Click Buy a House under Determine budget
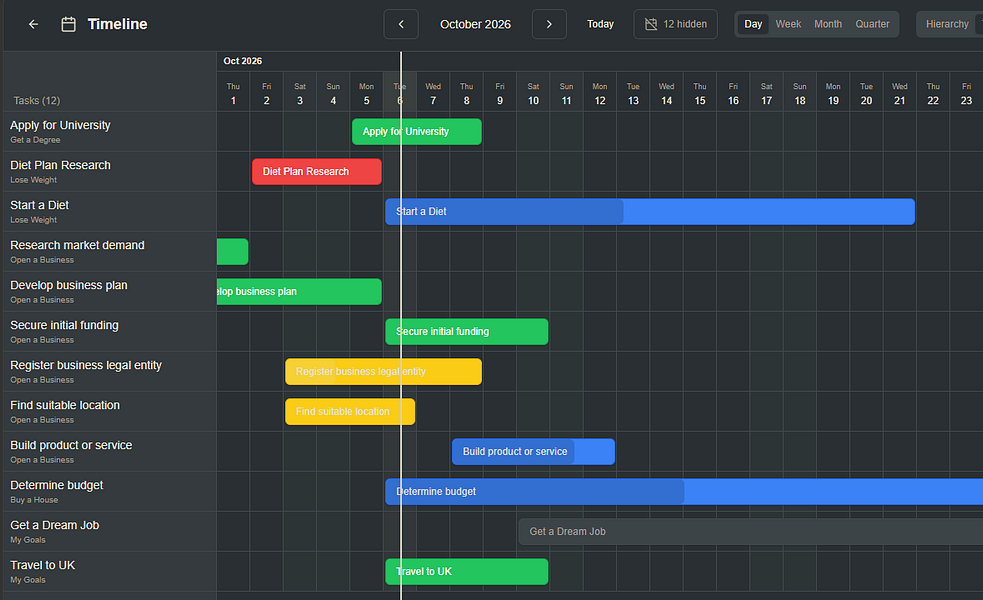Image resolution: width=983 pixels, height=600 pixels. pos(34,500)
